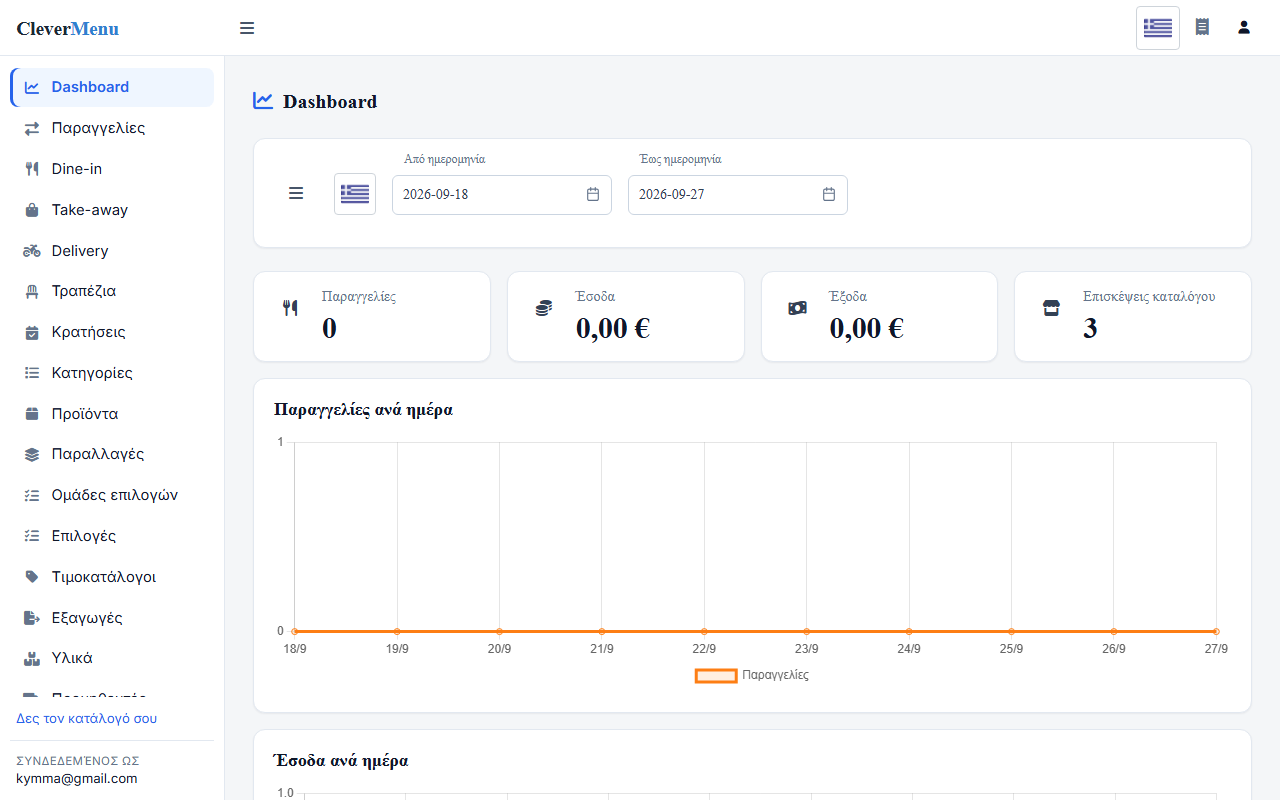Click the to-date field 2026-09-27
This screenshot has height=800, width=1280.
pyautogui.click(x=738, y=194)
